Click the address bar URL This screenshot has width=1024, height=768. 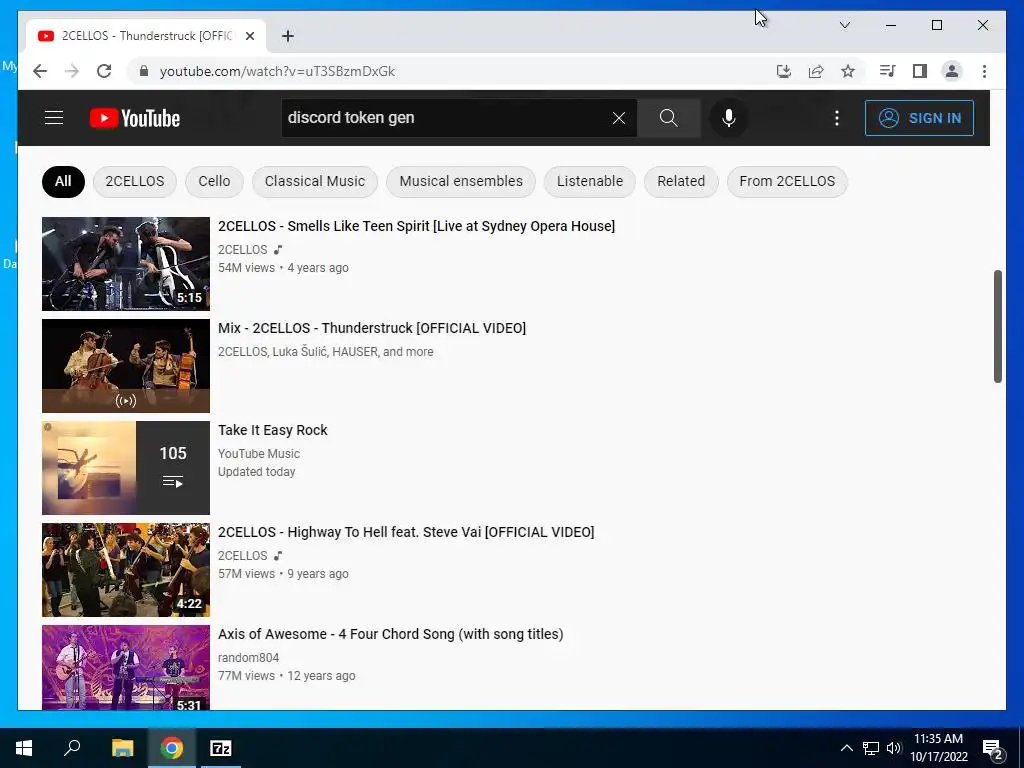click(x=277, y=71)
